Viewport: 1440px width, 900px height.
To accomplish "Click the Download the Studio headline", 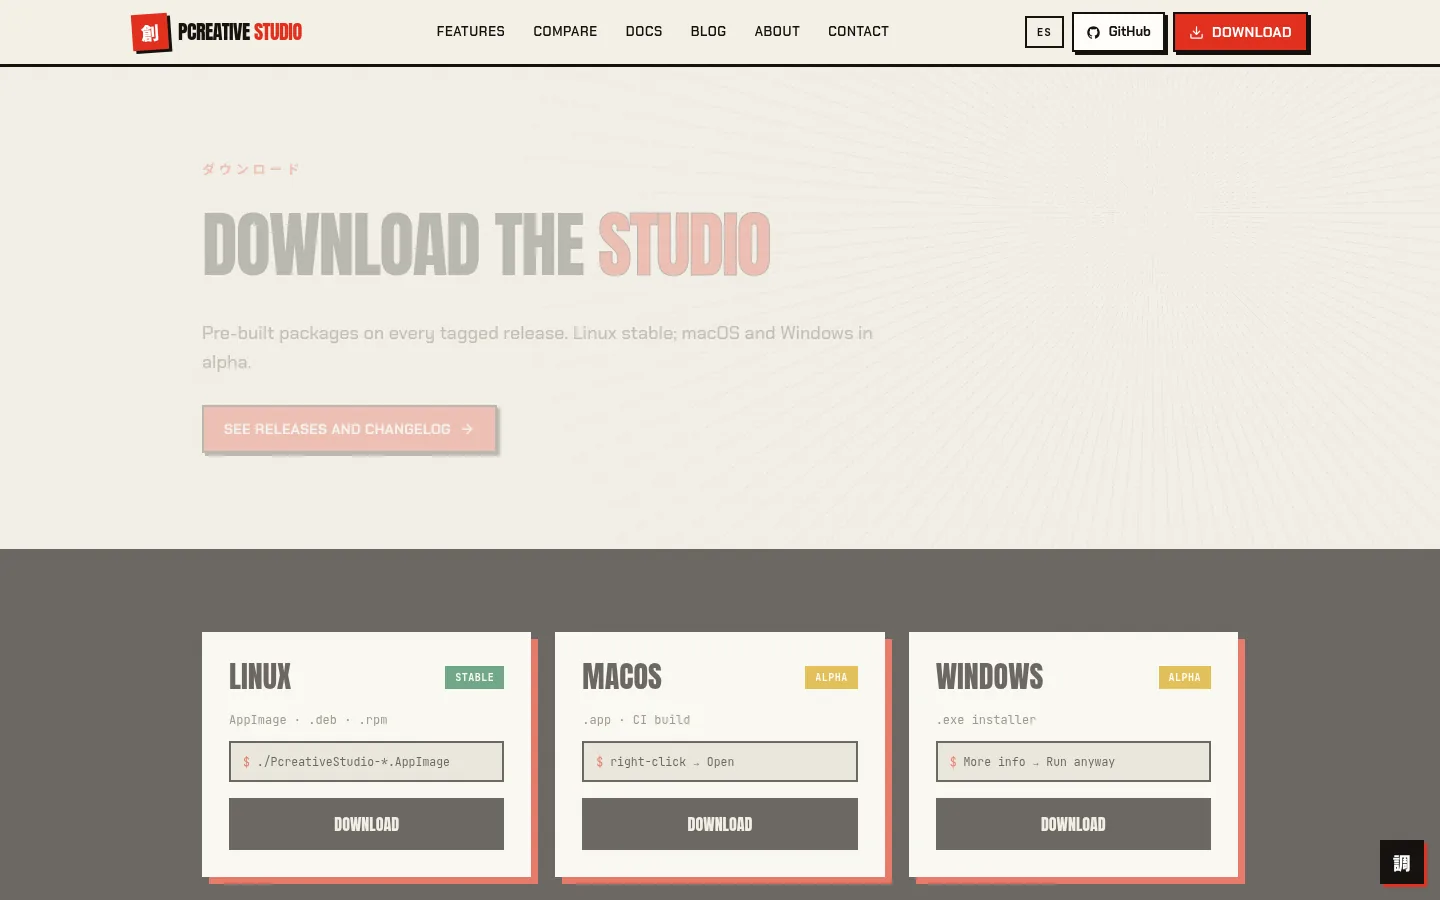I will click(x=486, y=244).
